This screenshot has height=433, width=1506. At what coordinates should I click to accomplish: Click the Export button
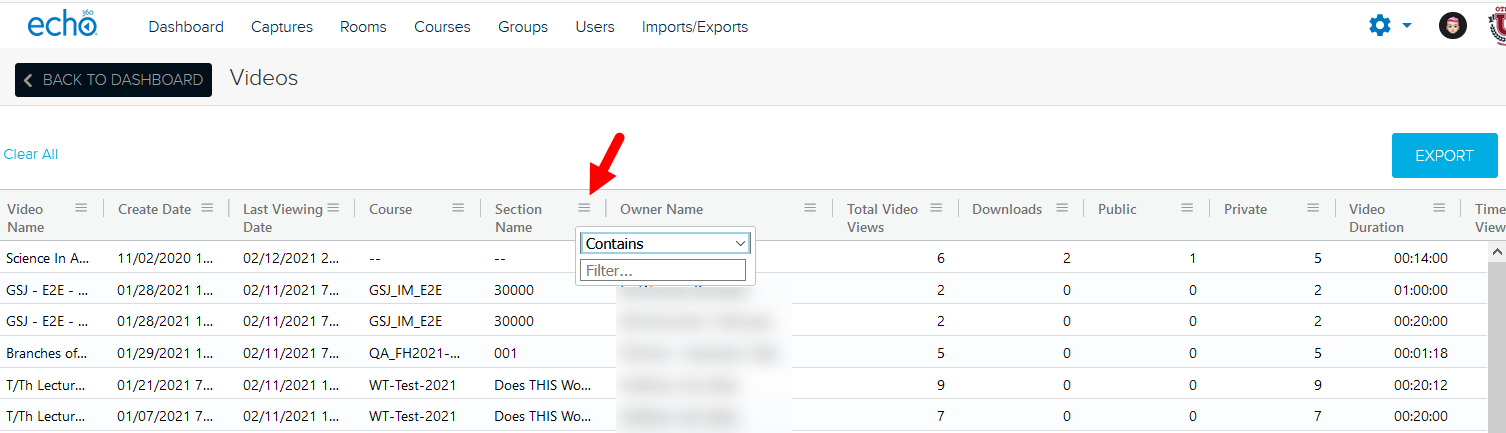tap(1444, 156)
